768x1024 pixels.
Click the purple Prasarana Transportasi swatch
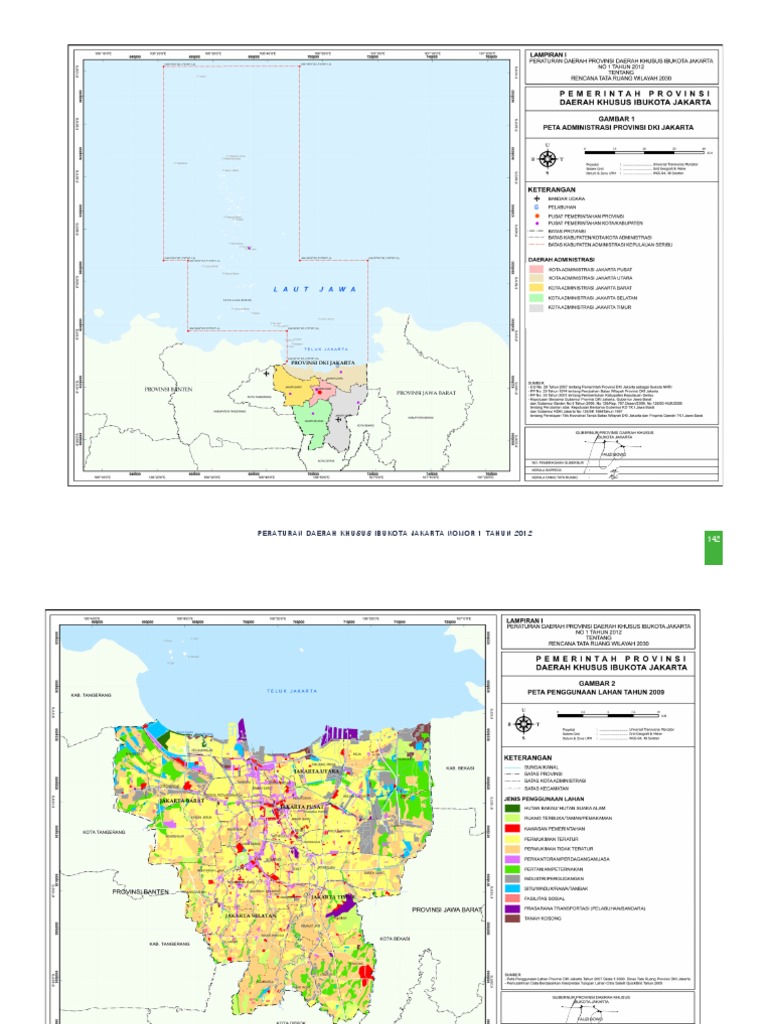[x=512, y=908]
